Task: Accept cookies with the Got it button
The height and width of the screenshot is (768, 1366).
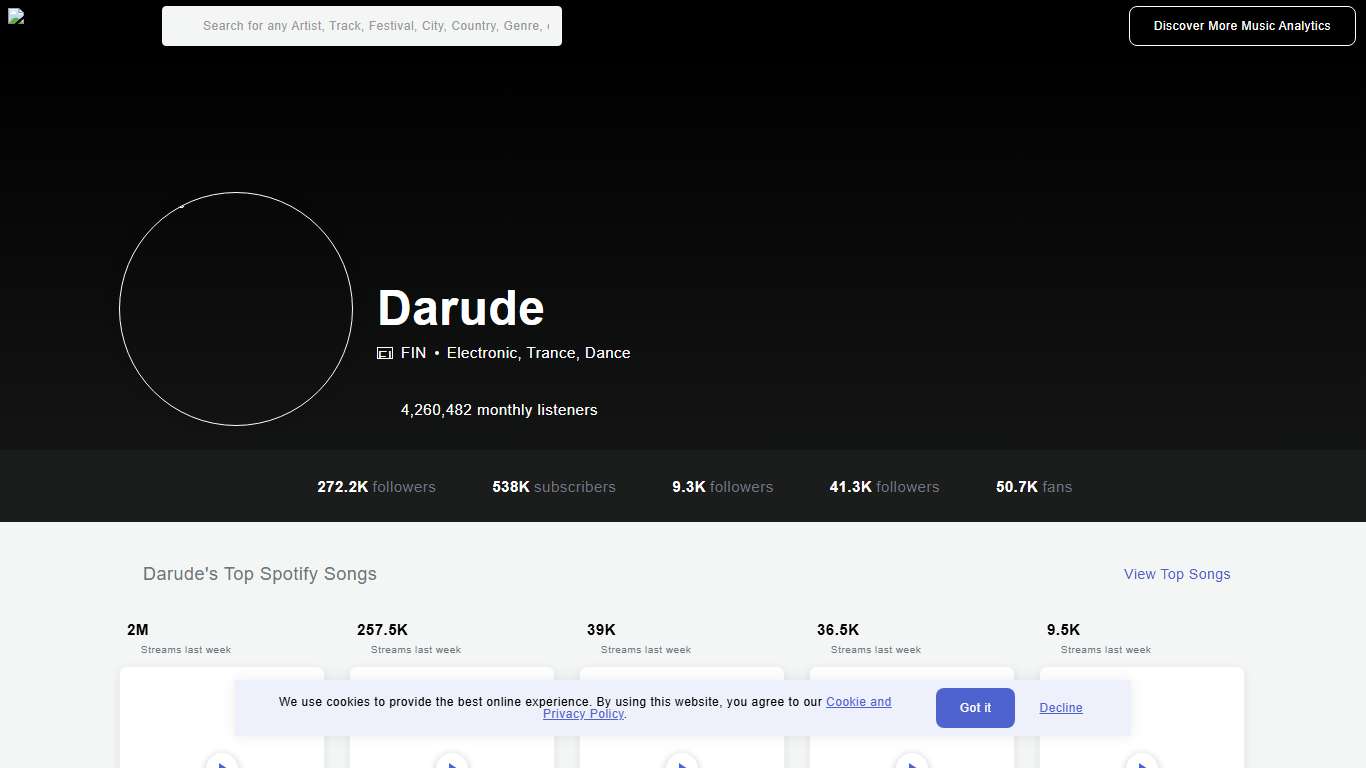Action: tap(974, 708)
